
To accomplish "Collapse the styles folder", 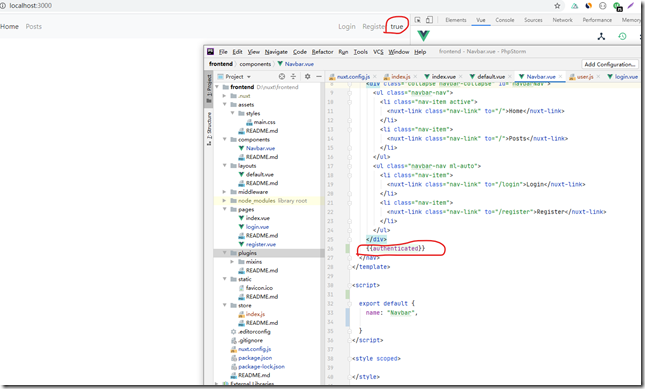I will tap(232, 113).
